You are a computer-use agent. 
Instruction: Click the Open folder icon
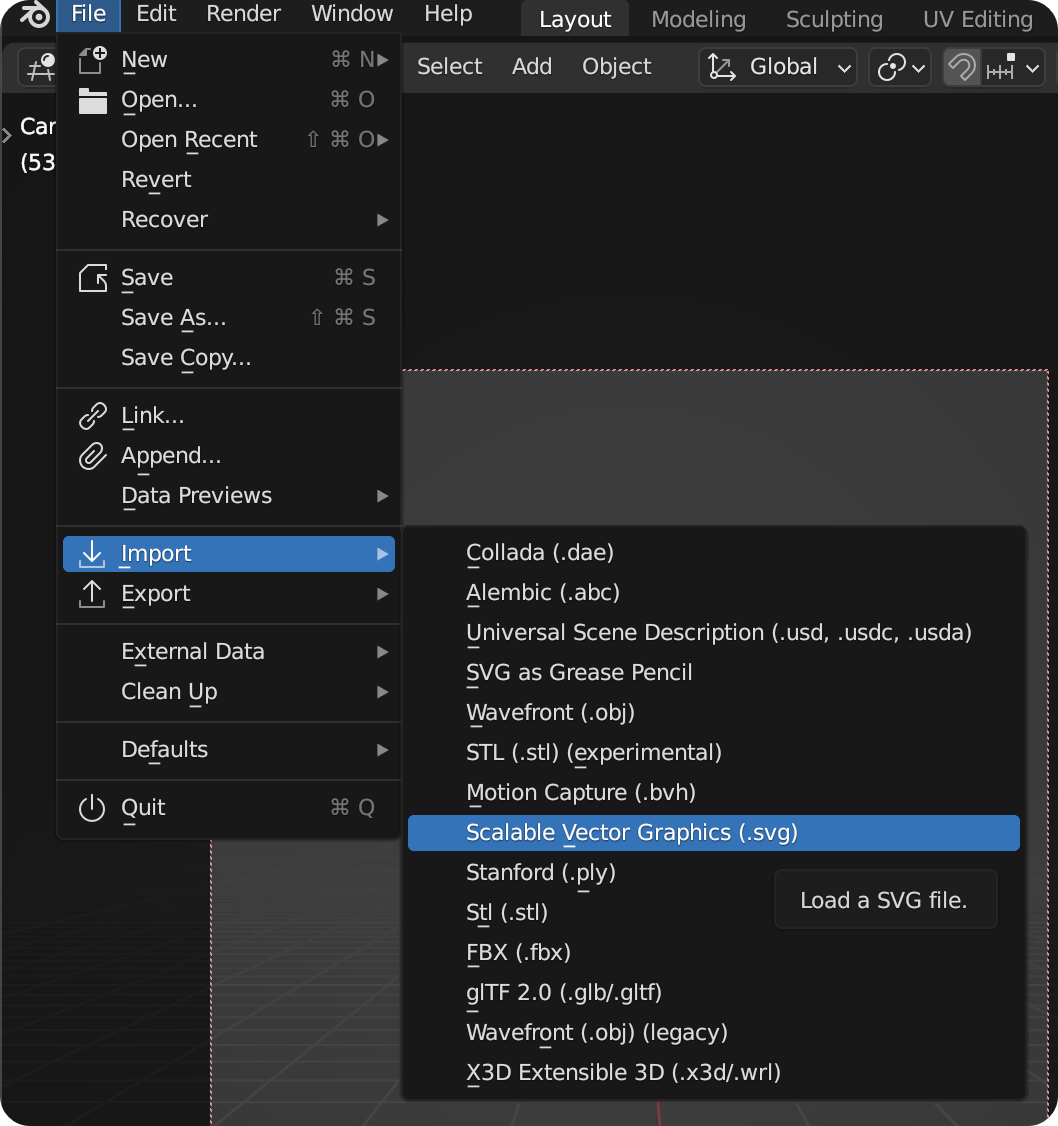[x=93, y=100]
